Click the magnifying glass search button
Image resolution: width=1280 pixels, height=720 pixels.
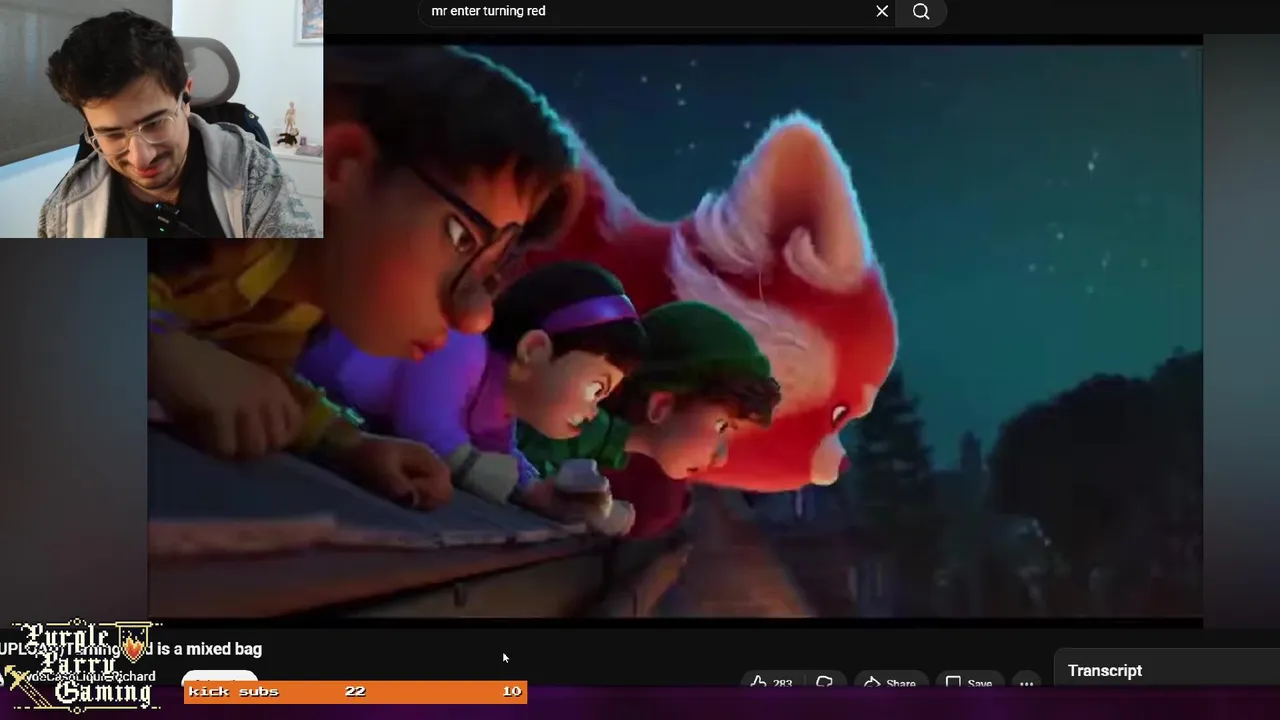[921, 11]
